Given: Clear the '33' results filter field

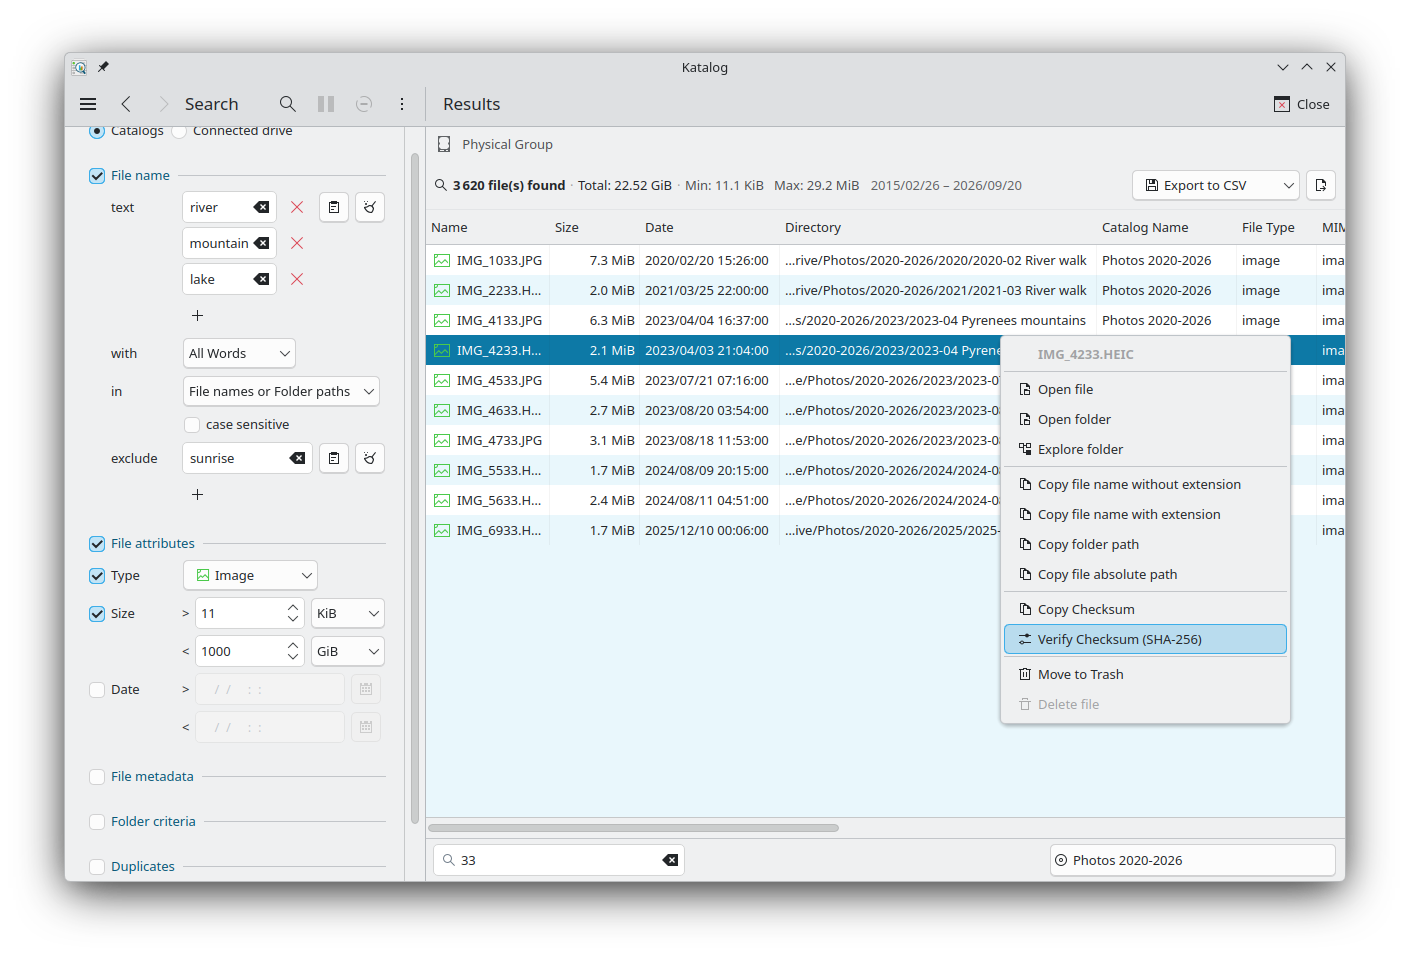Looking at the screenshot, I should tap(671, 860).
